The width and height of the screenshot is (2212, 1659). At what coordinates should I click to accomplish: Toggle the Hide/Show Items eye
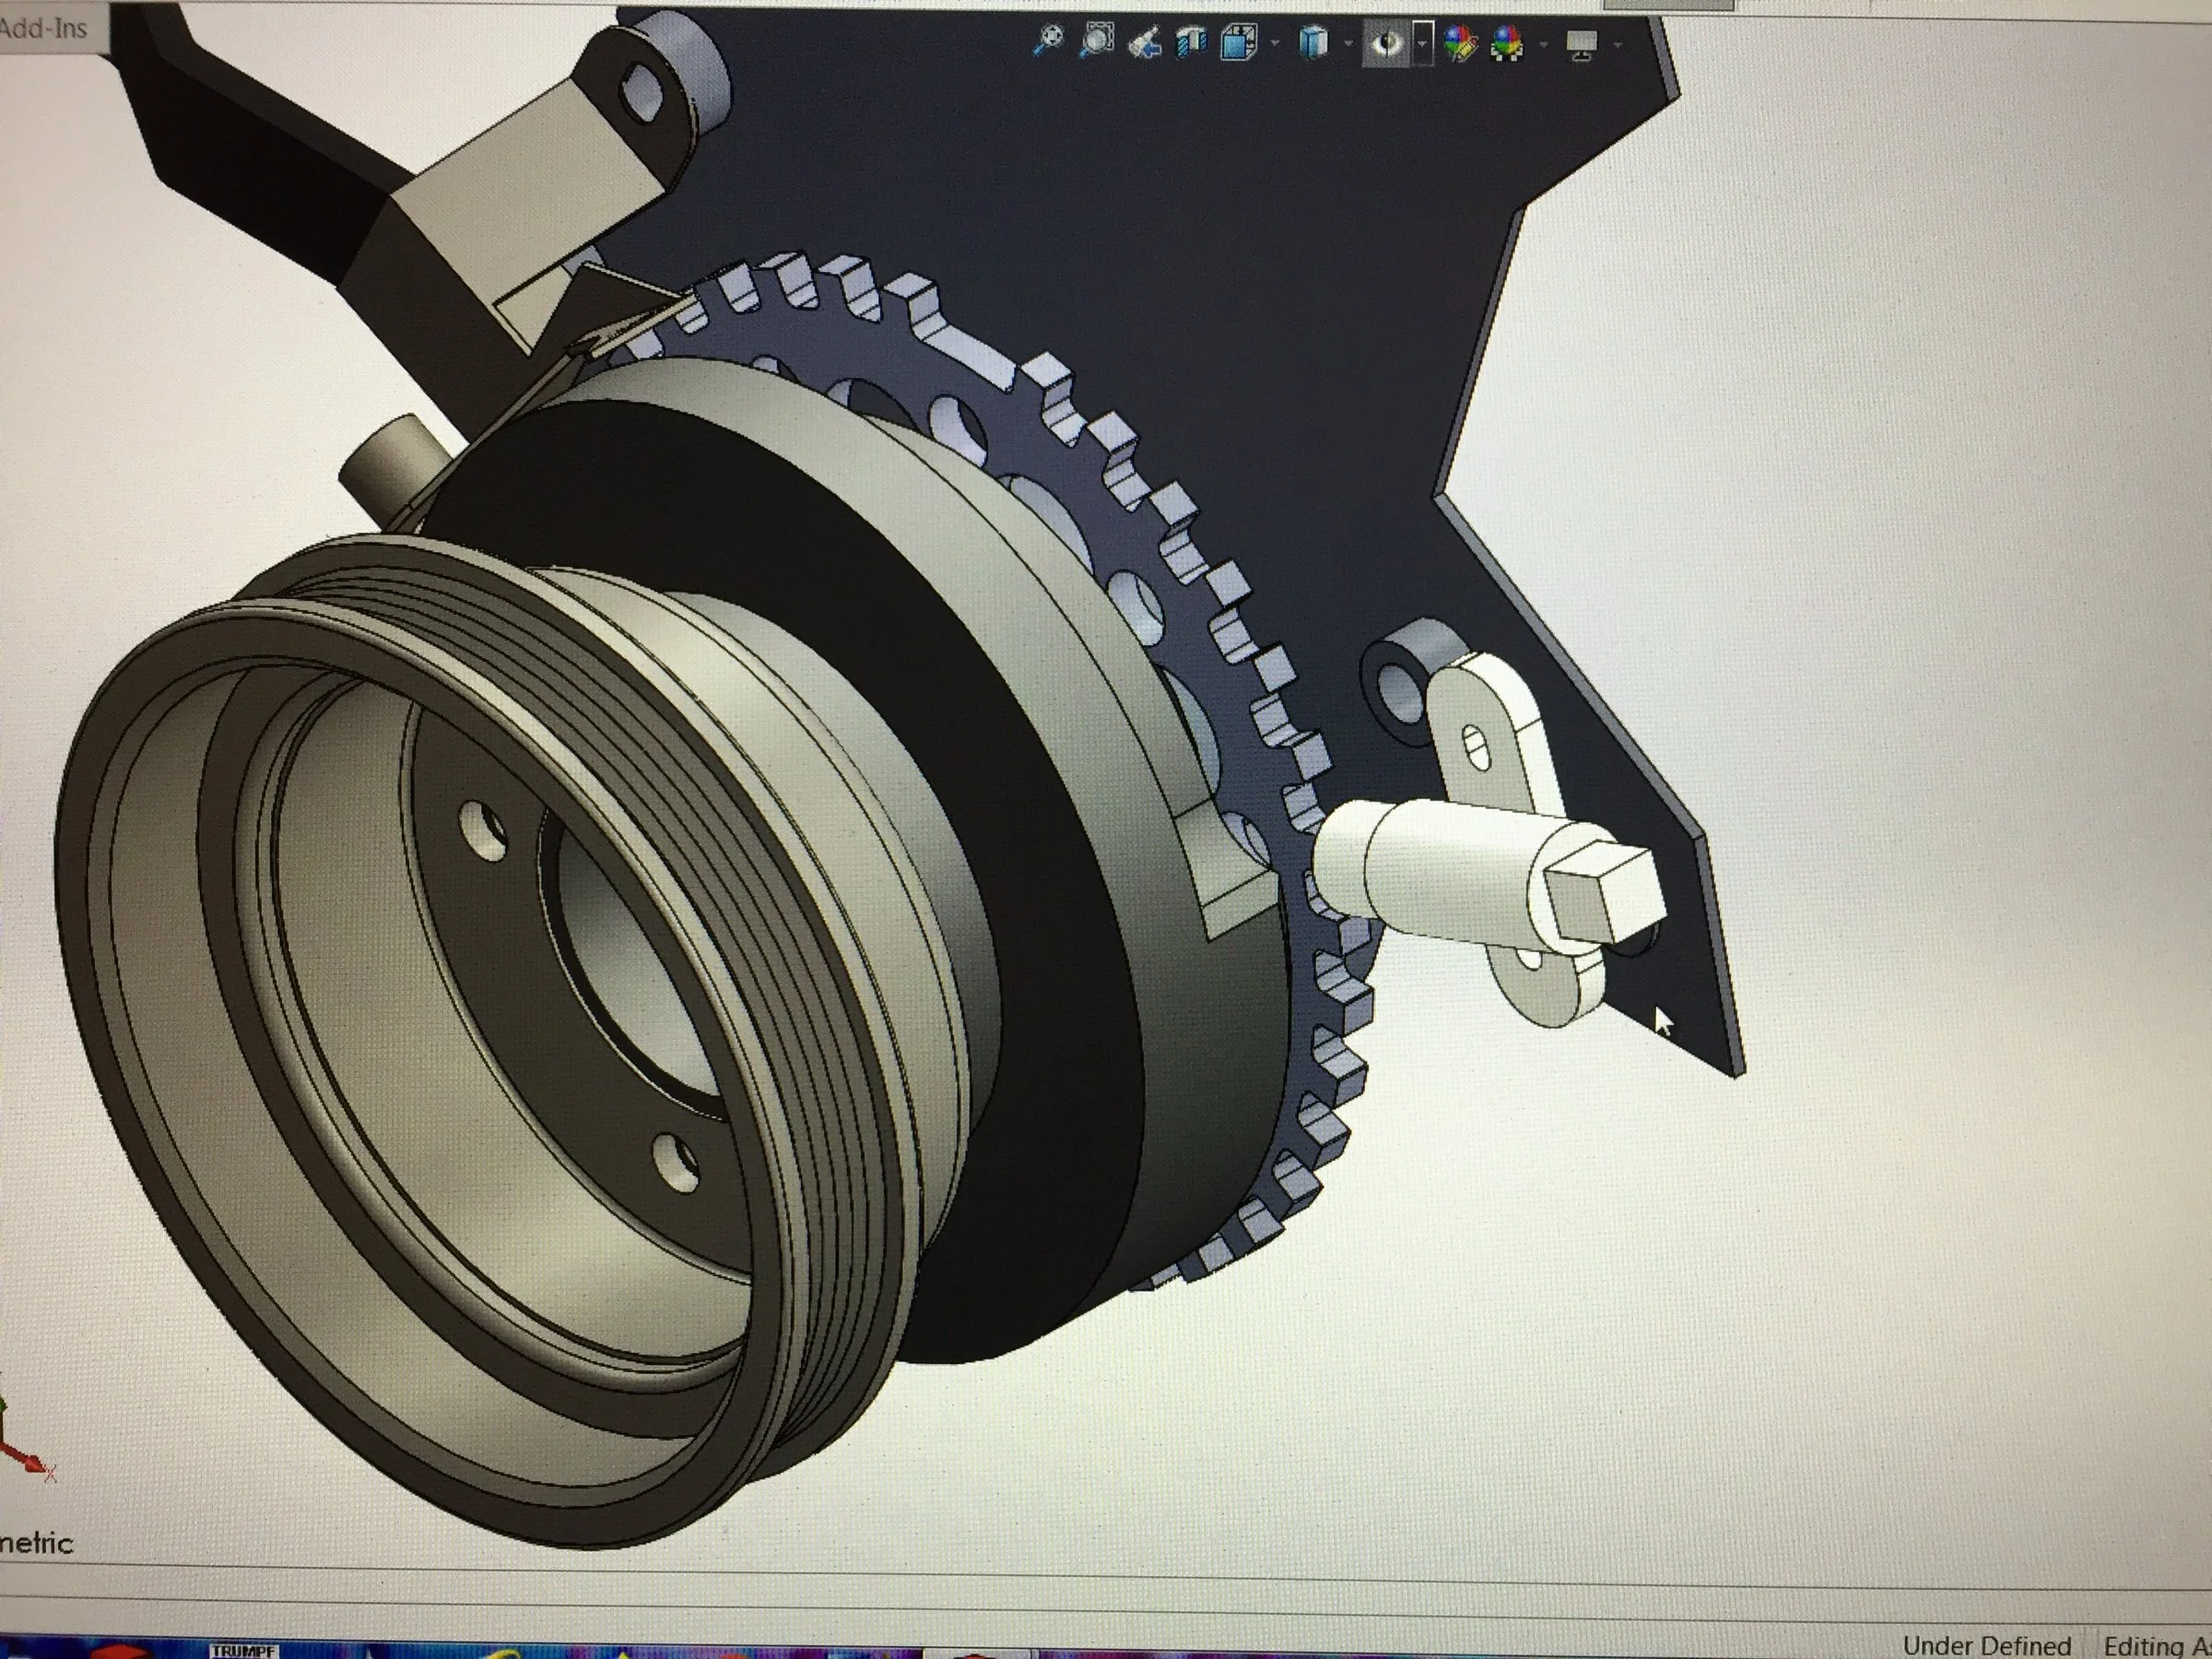point(1387,43)
